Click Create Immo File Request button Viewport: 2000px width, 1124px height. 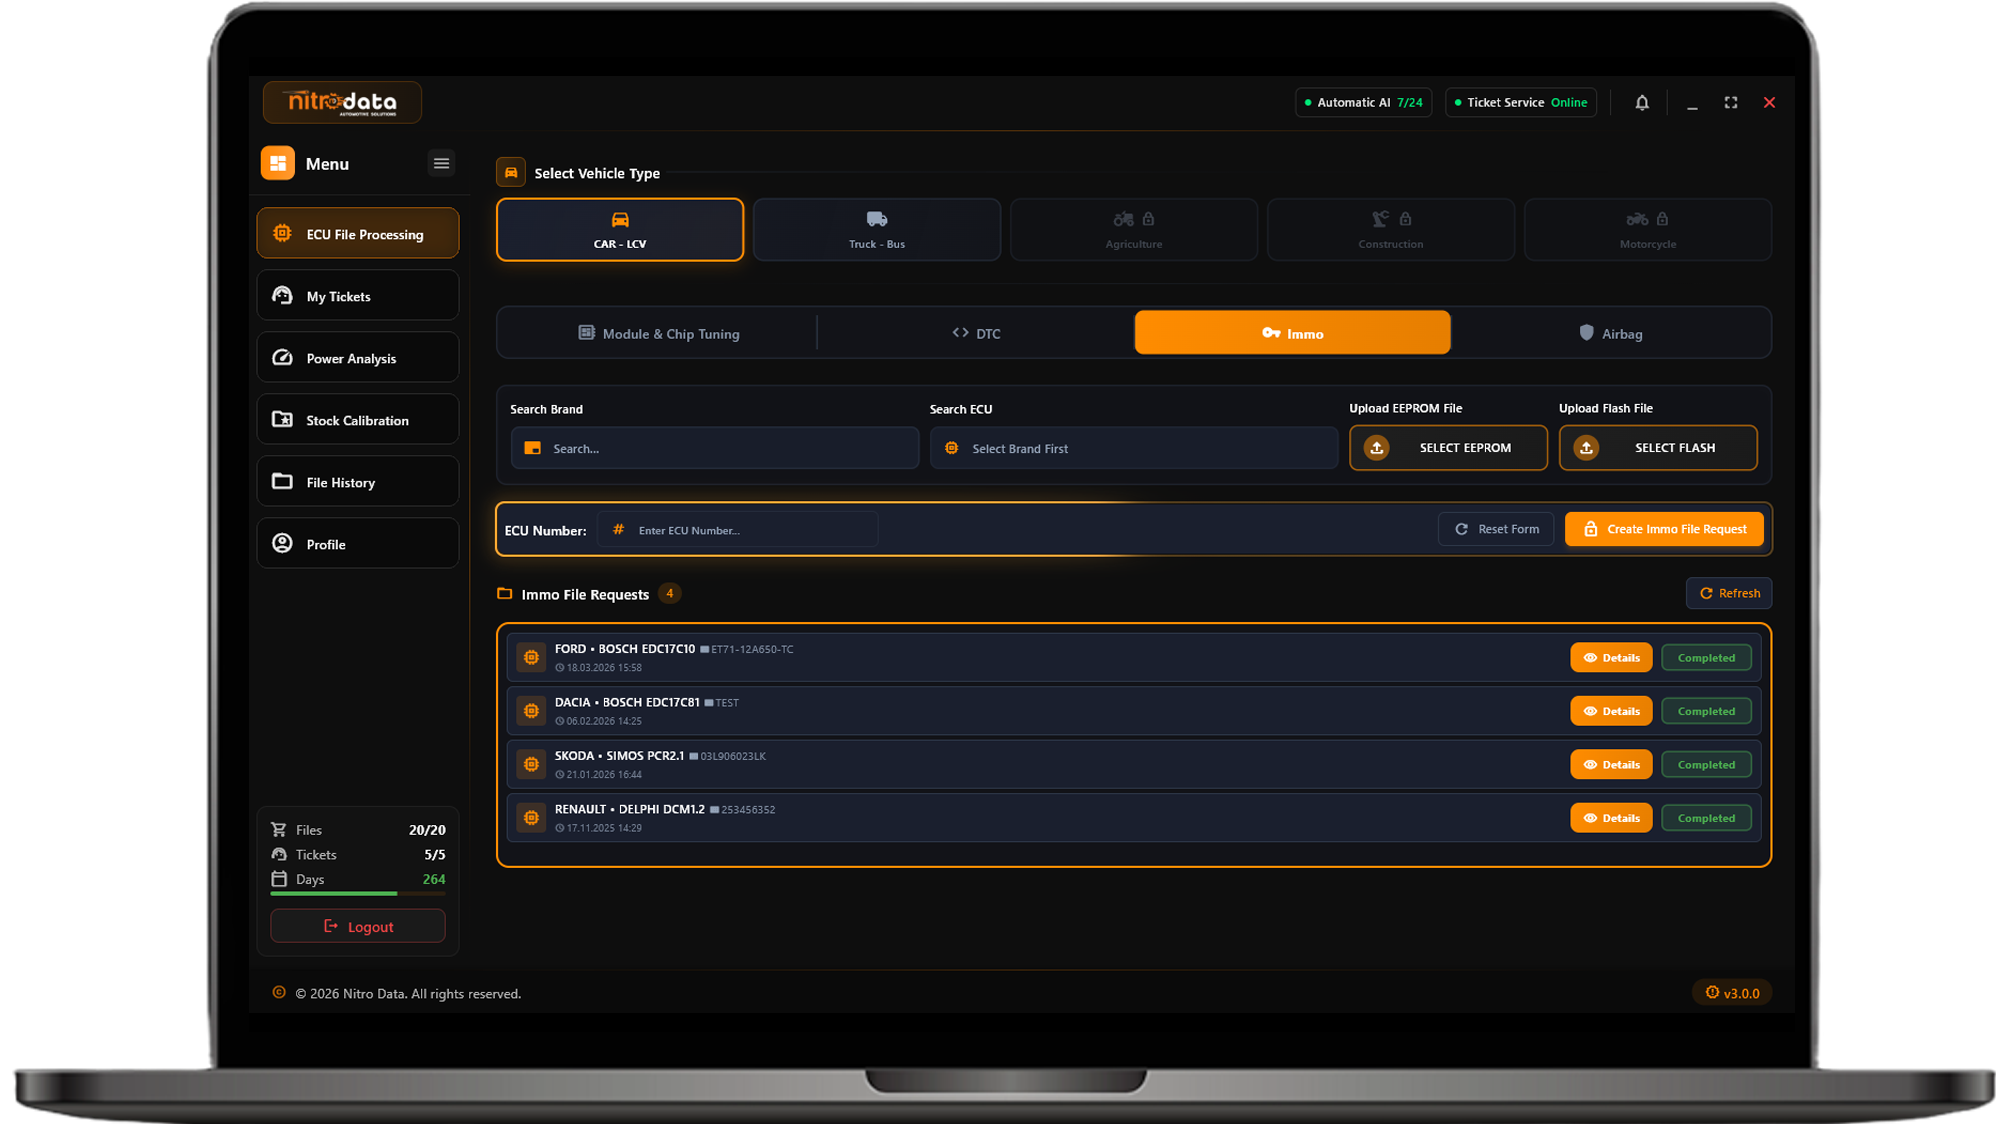(1664, 529)
